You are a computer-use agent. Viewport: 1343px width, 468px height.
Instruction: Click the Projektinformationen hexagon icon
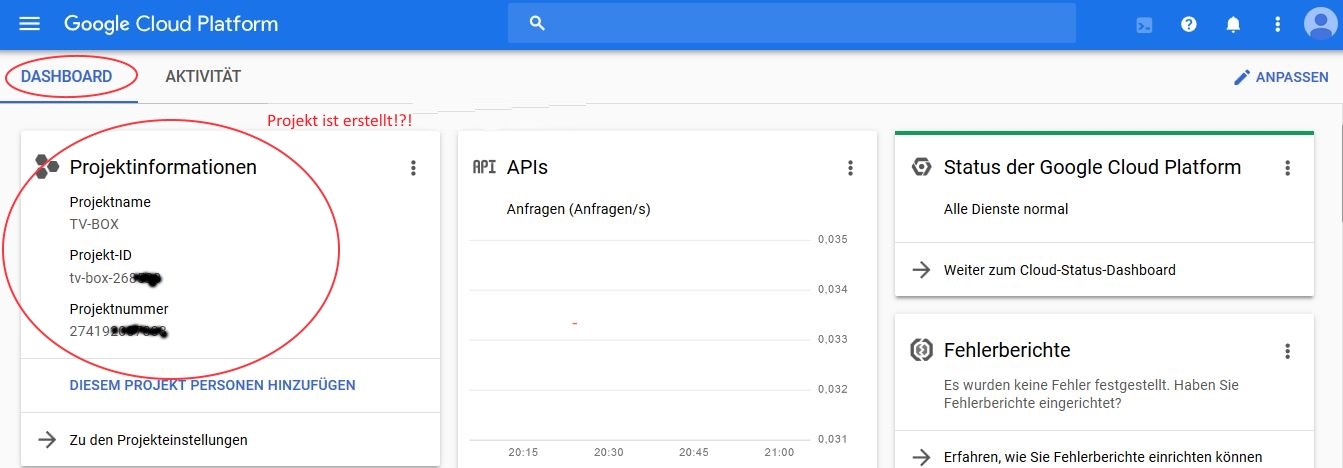point(46,167)
